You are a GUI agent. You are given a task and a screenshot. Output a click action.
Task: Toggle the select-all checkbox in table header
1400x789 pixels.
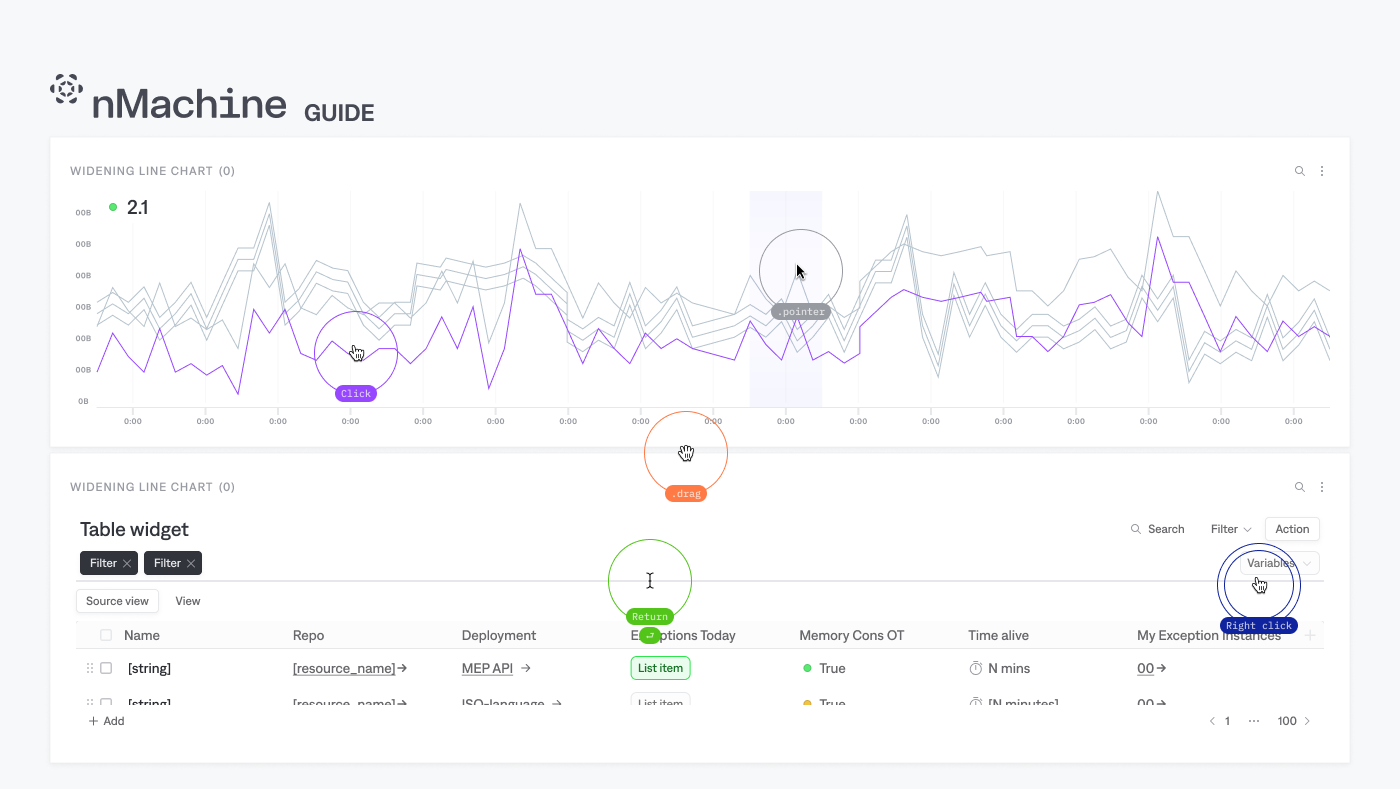106,635
